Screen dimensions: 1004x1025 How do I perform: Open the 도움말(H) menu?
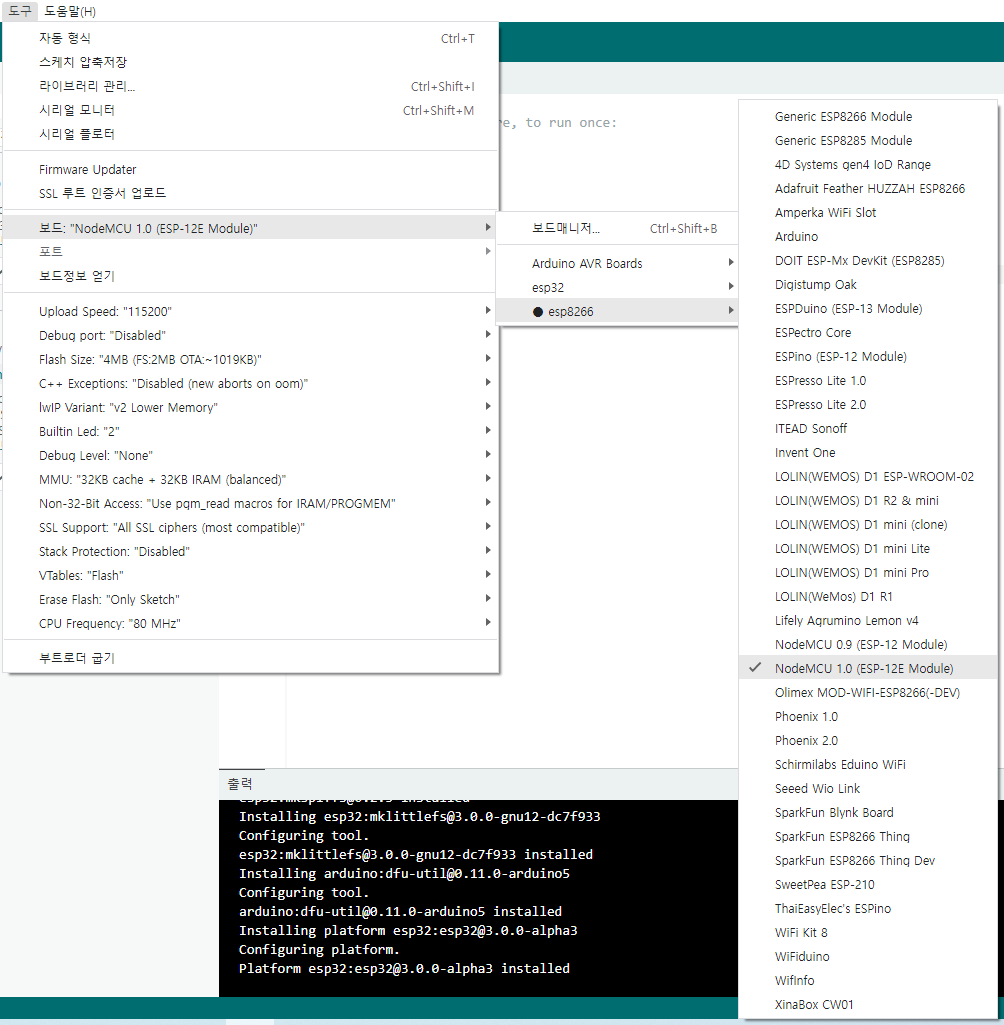[70, 11]
